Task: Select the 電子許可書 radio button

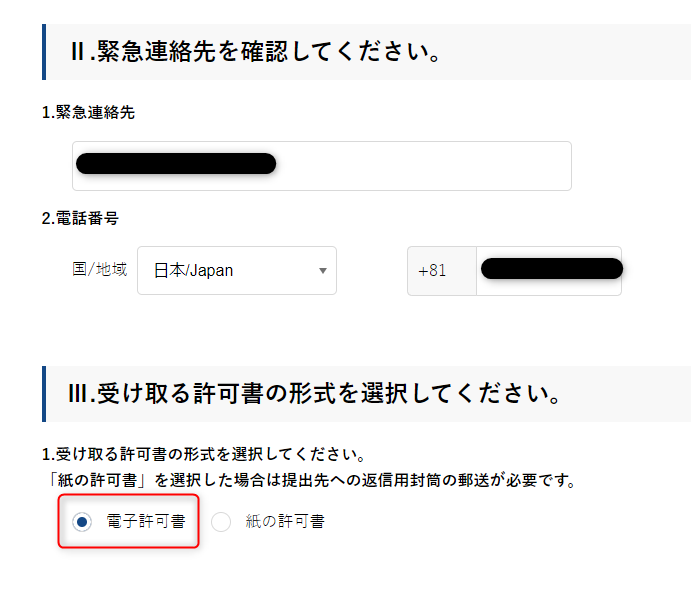Action: pyautogui.click(x=83, y=521)
